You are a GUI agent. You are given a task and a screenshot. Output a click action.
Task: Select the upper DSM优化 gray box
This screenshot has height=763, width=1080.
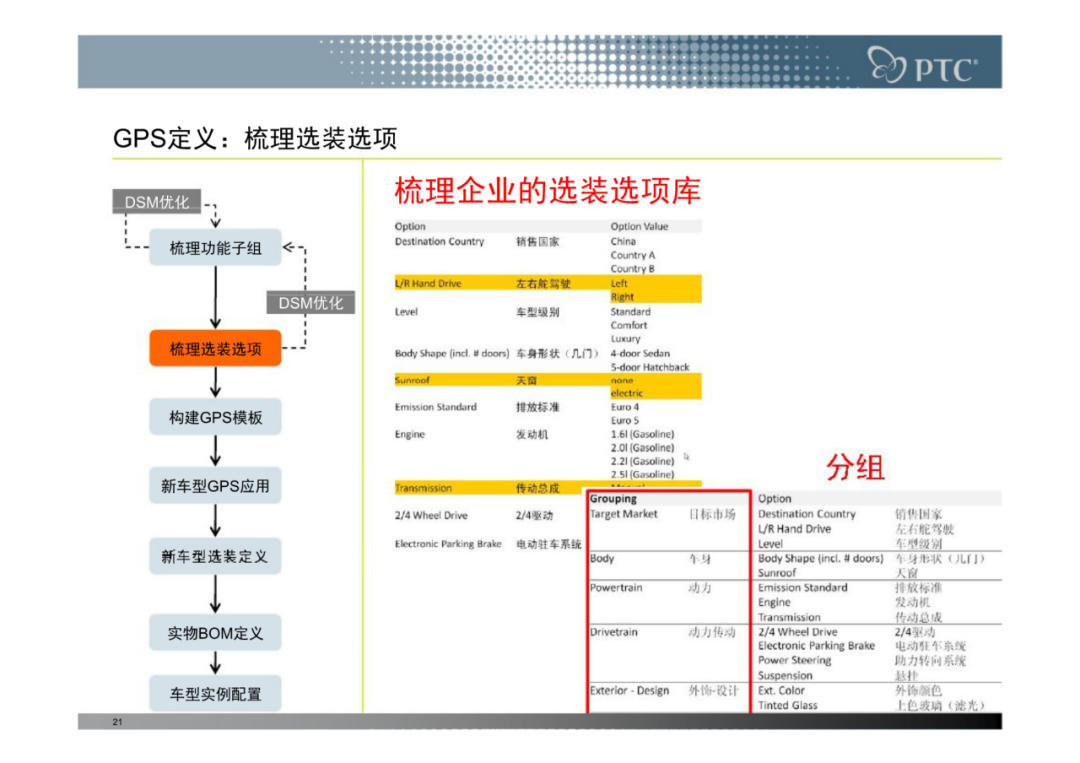156,202
